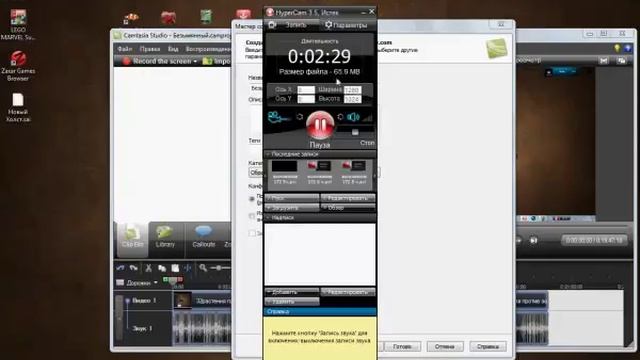Pause the HyperCam recording with the red button

[320, 124]
